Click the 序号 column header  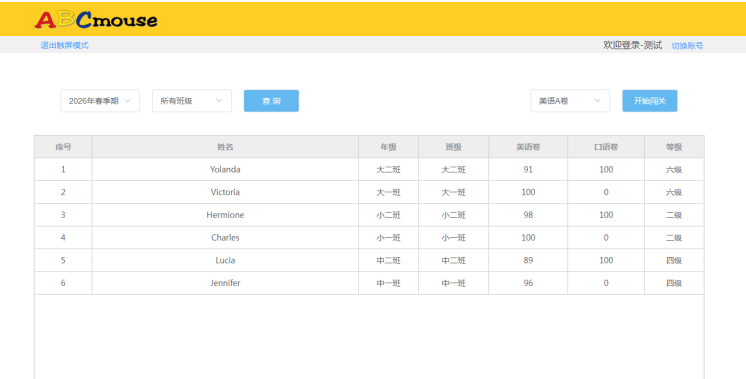tap(63, 147)
